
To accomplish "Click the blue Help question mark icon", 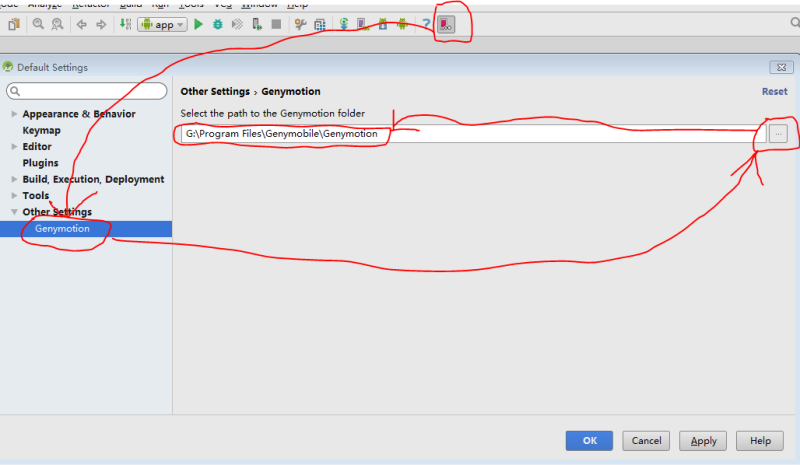I will pyautogui.click(x=426, y=24).
